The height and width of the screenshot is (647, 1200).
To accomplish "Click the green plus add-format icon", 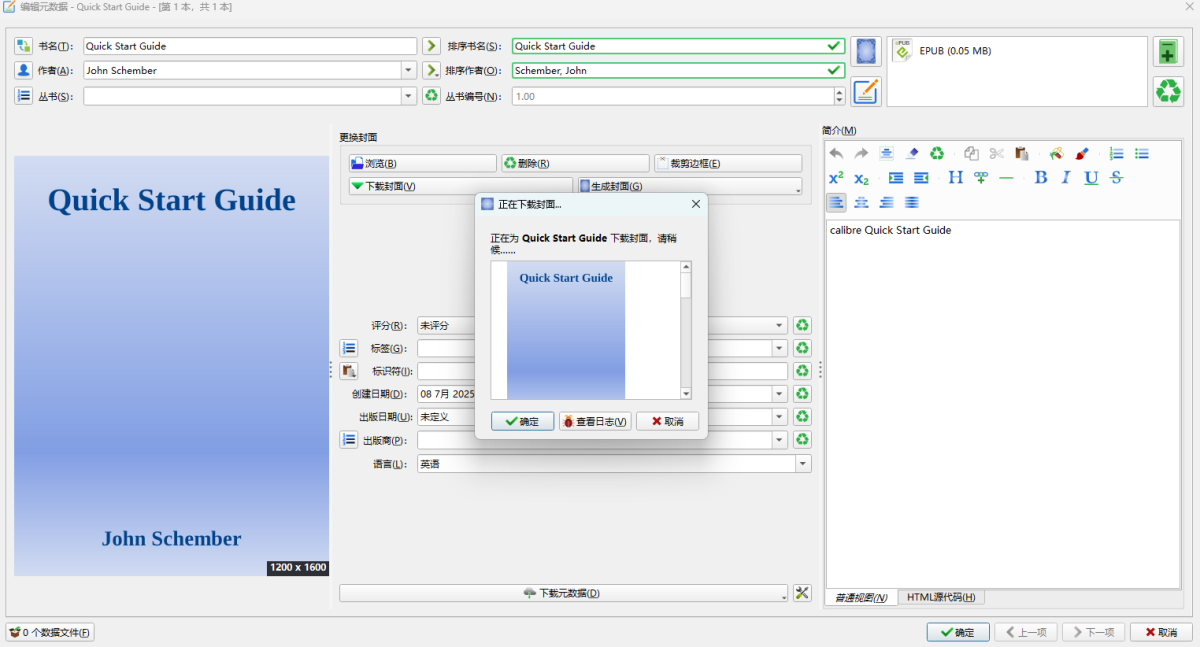I will point(1167,51).
